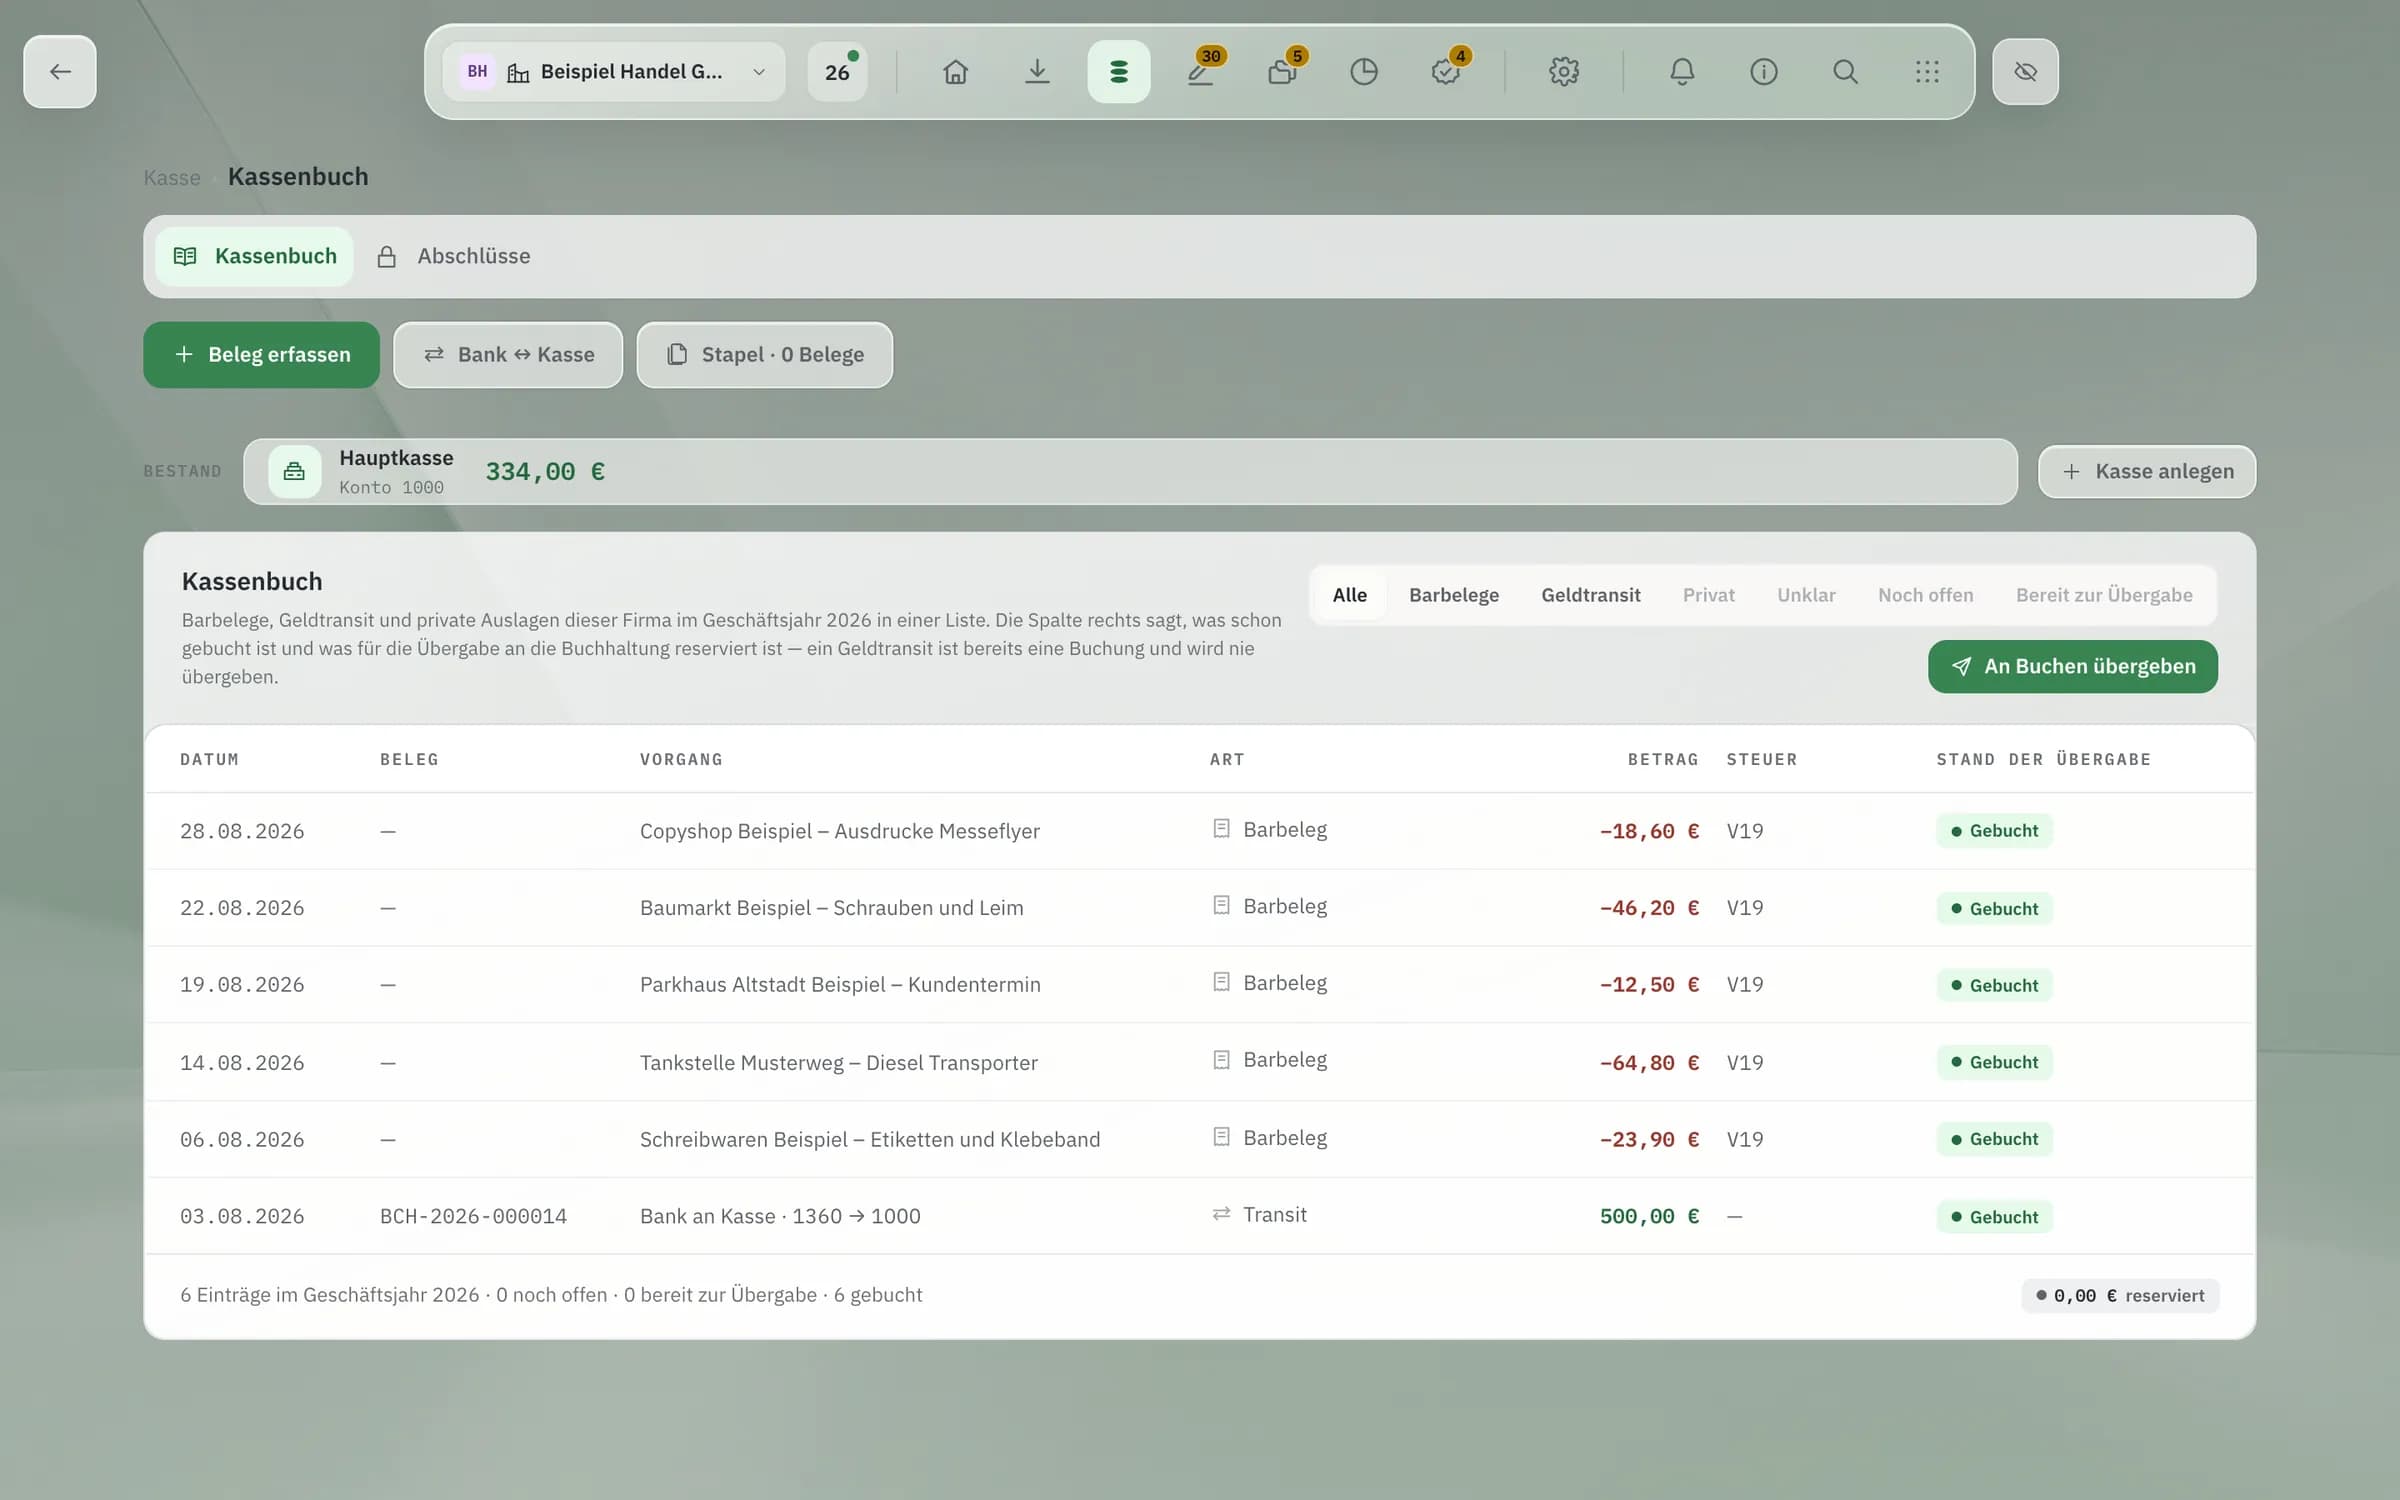
Task: Click the 0,00 € reserviert badge
Action: 2120,1295
